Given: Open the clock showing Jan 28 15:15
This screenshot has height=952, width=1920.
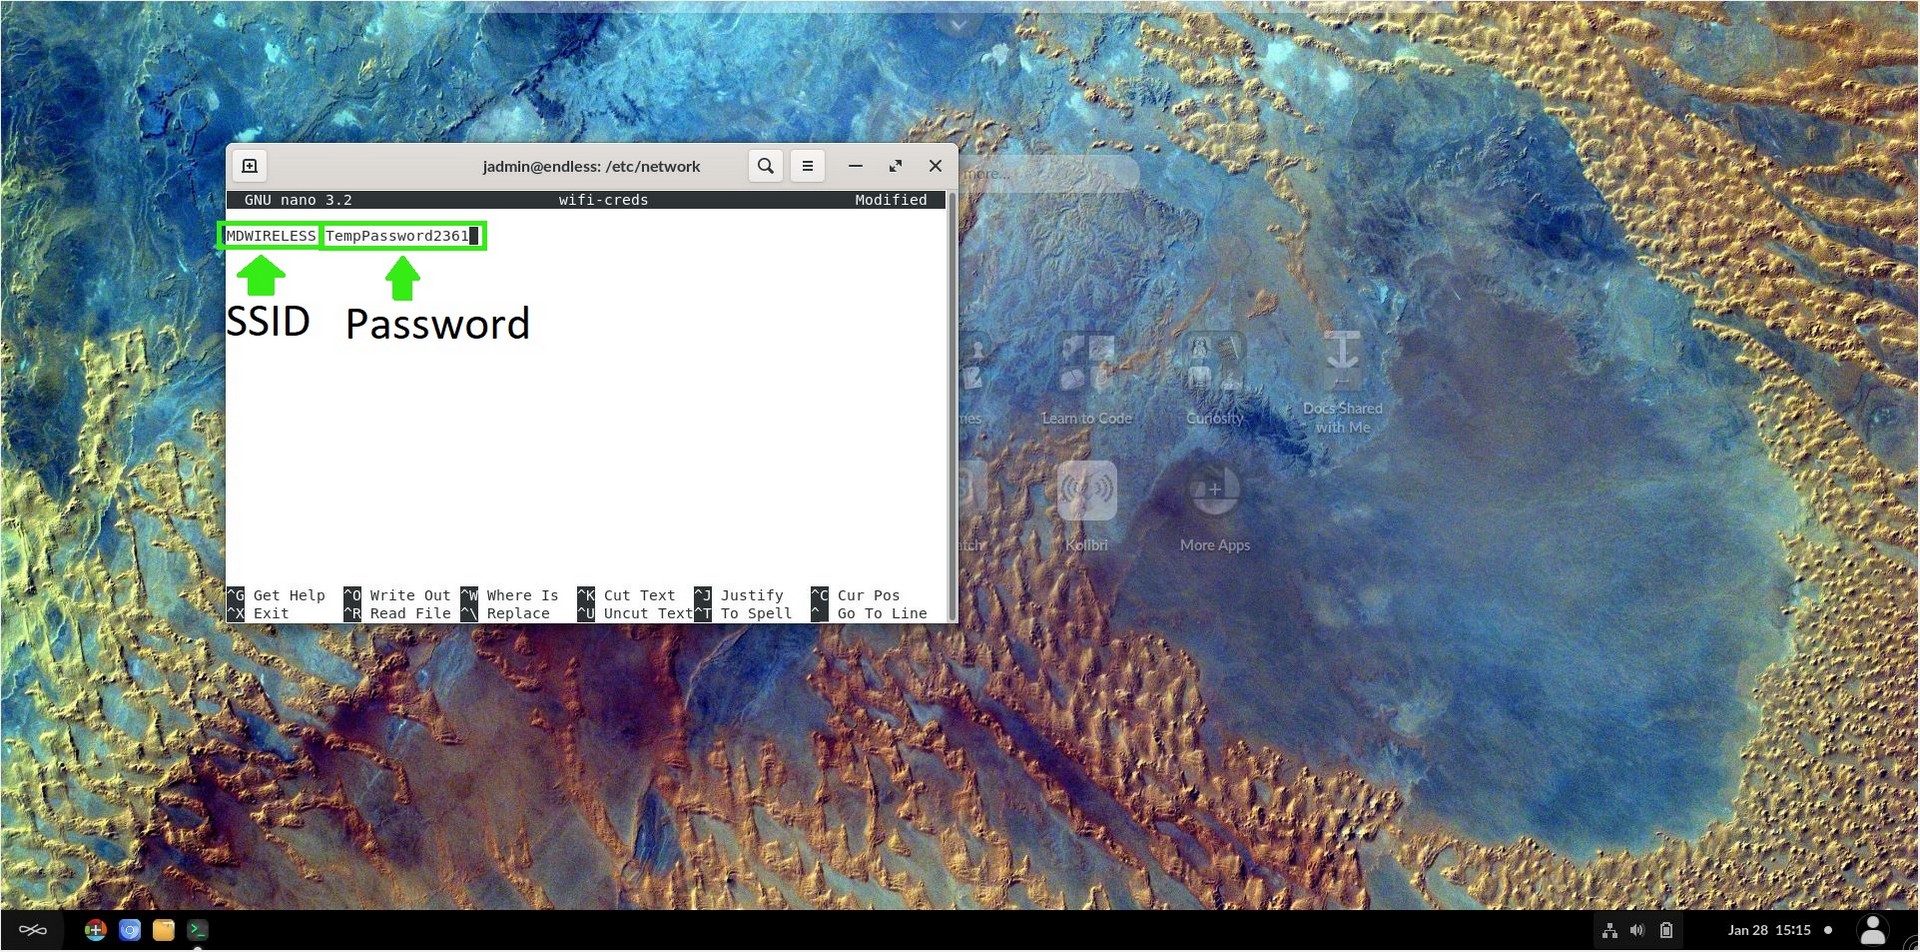Looking at the screenshot, I should pos(1769,931).
